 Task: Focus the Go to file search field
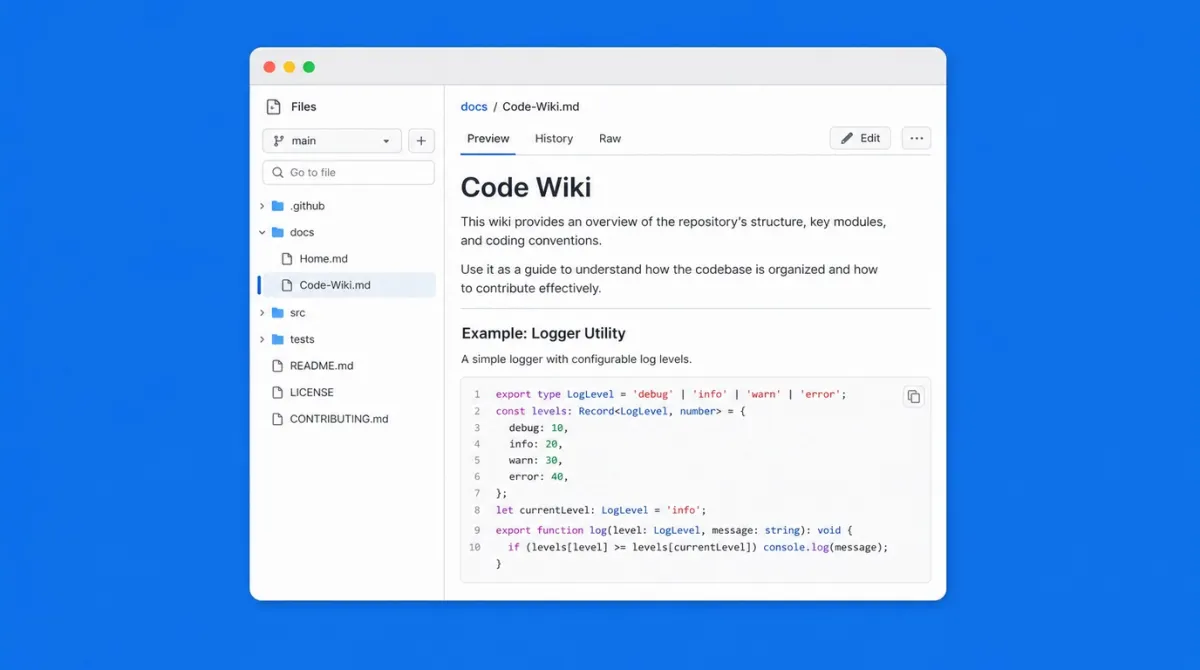click(348, 173)
